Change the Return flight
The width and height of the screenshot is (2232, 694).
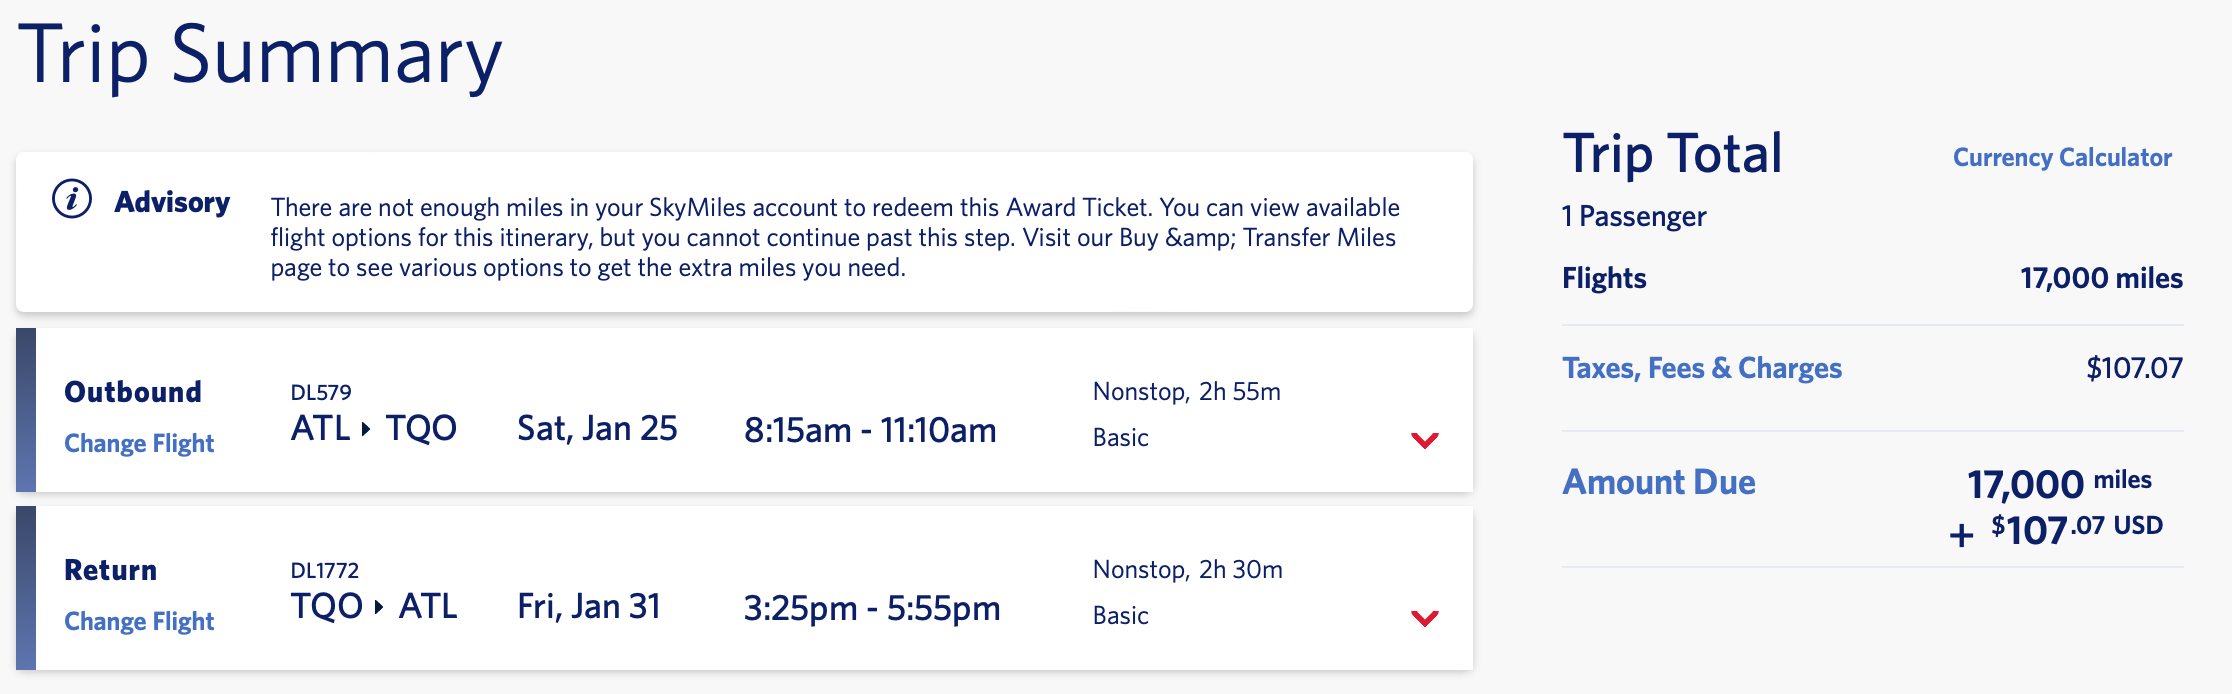139,621
